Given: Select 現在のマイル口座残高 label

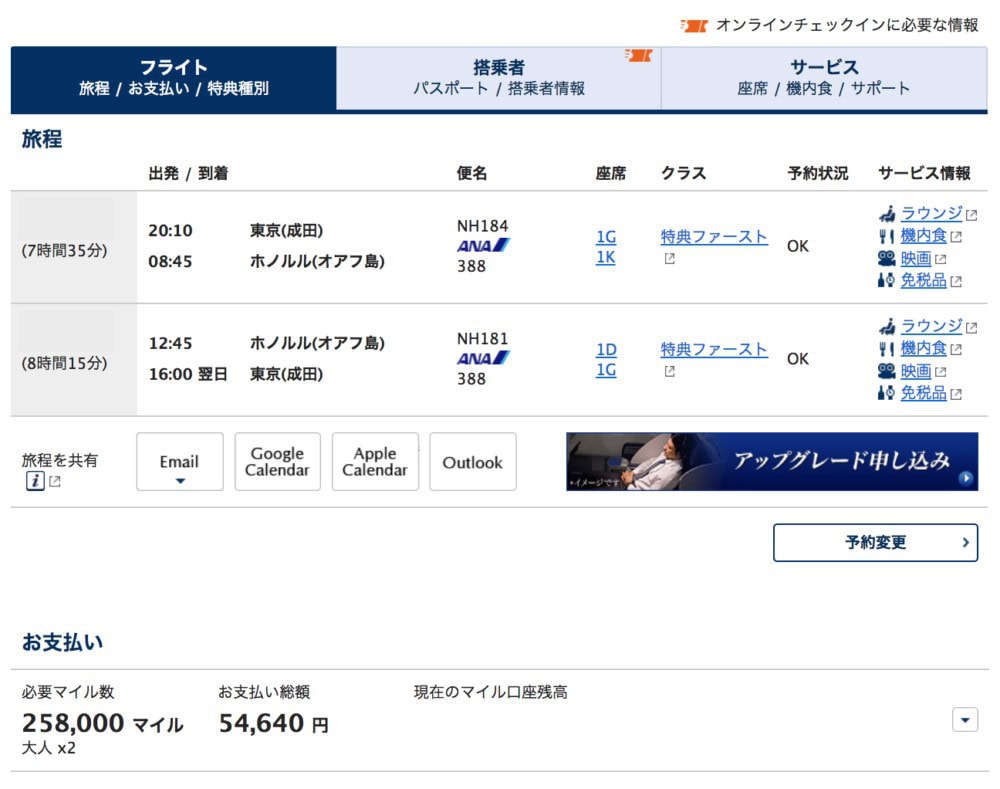Looking at the screenshot, I should 490,692.
